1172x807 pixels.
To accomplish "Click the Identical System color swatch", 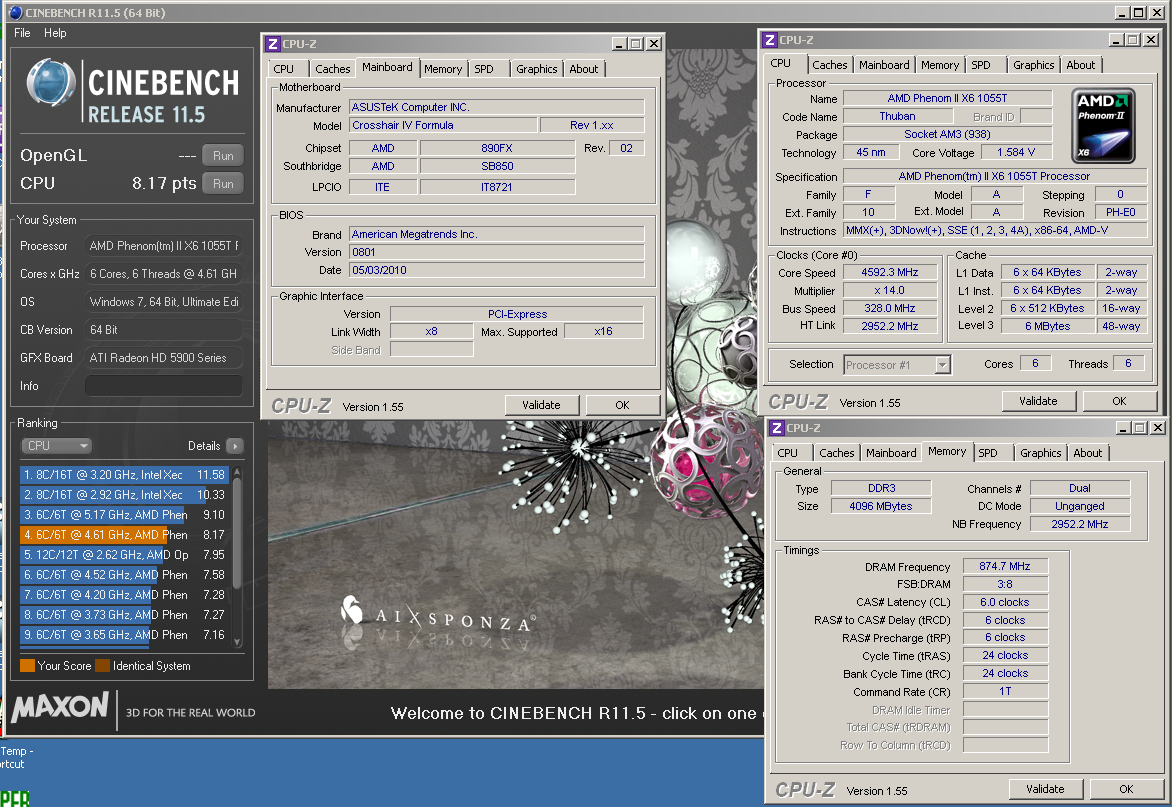I will pos(102,666).
